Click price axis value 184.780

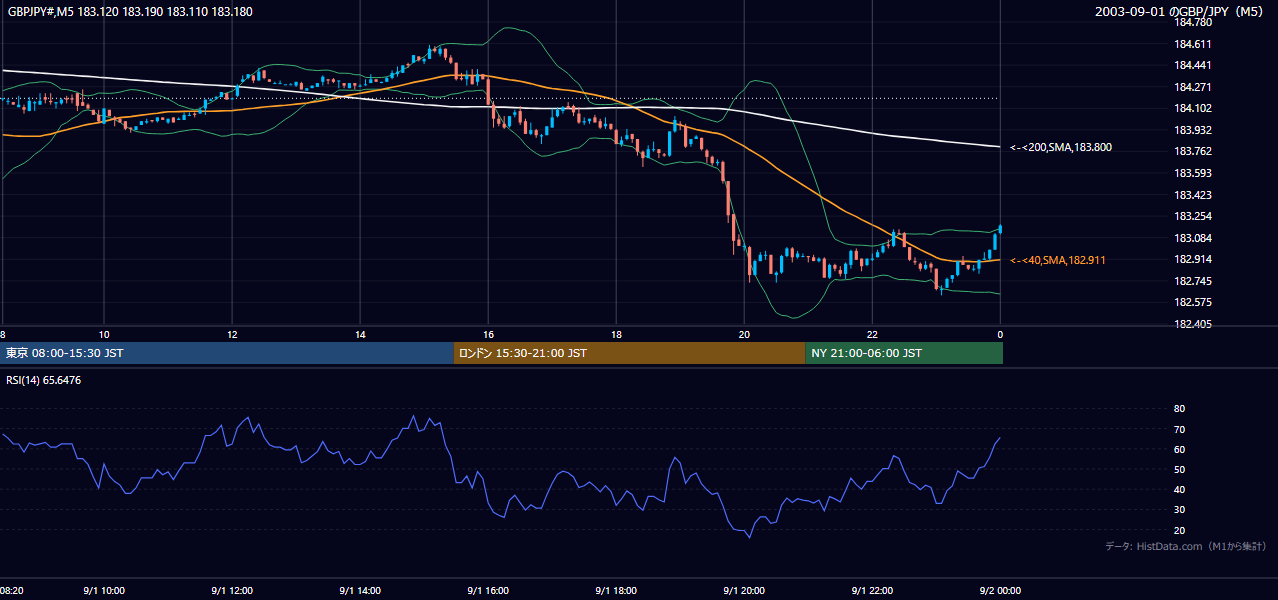click(1192, 22)
